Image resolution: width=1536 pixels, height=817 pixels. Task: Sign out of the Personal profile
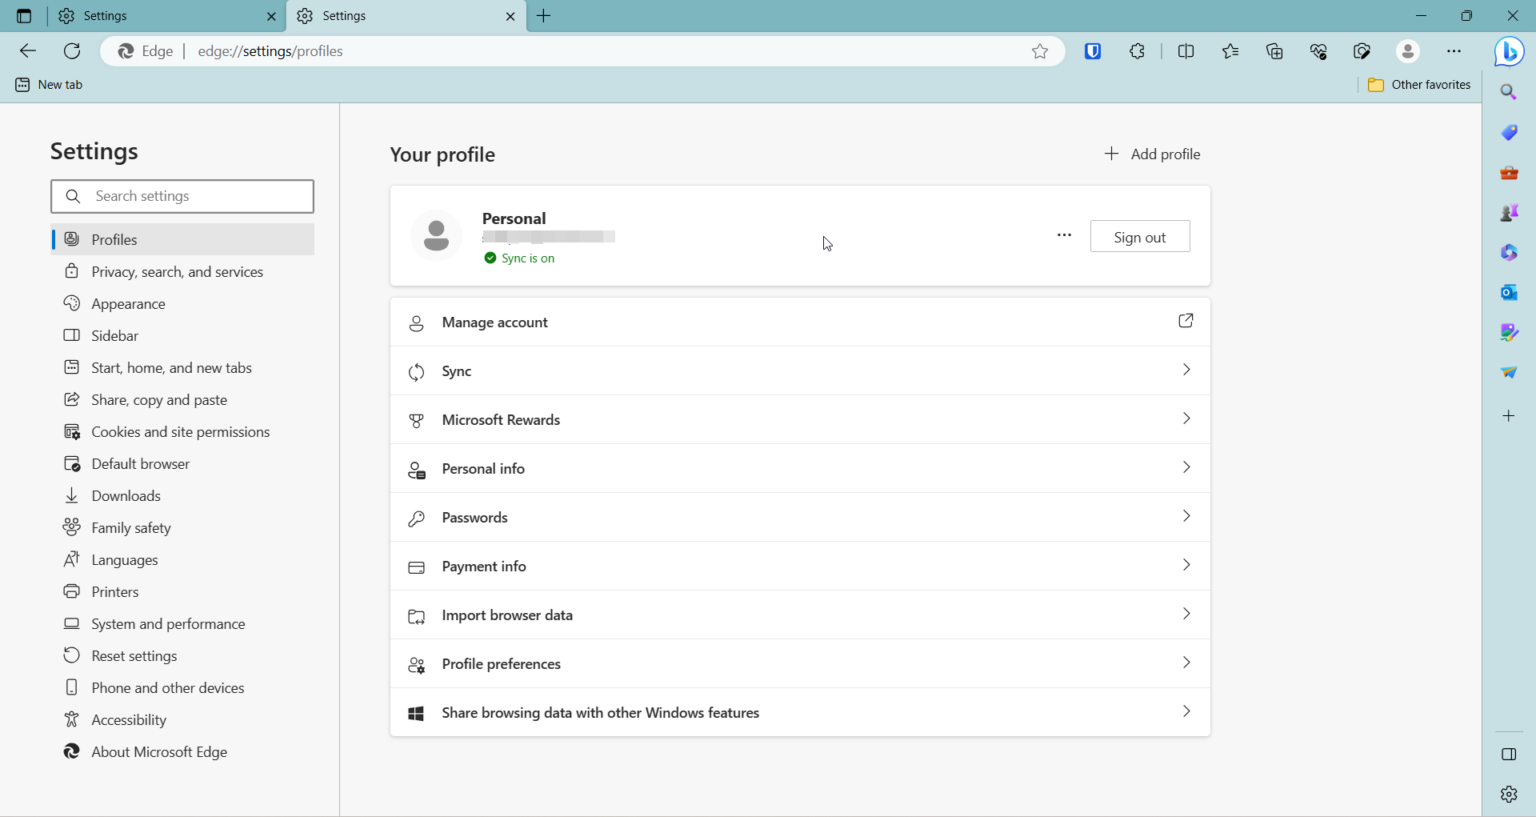click(x=1140, y=236)
